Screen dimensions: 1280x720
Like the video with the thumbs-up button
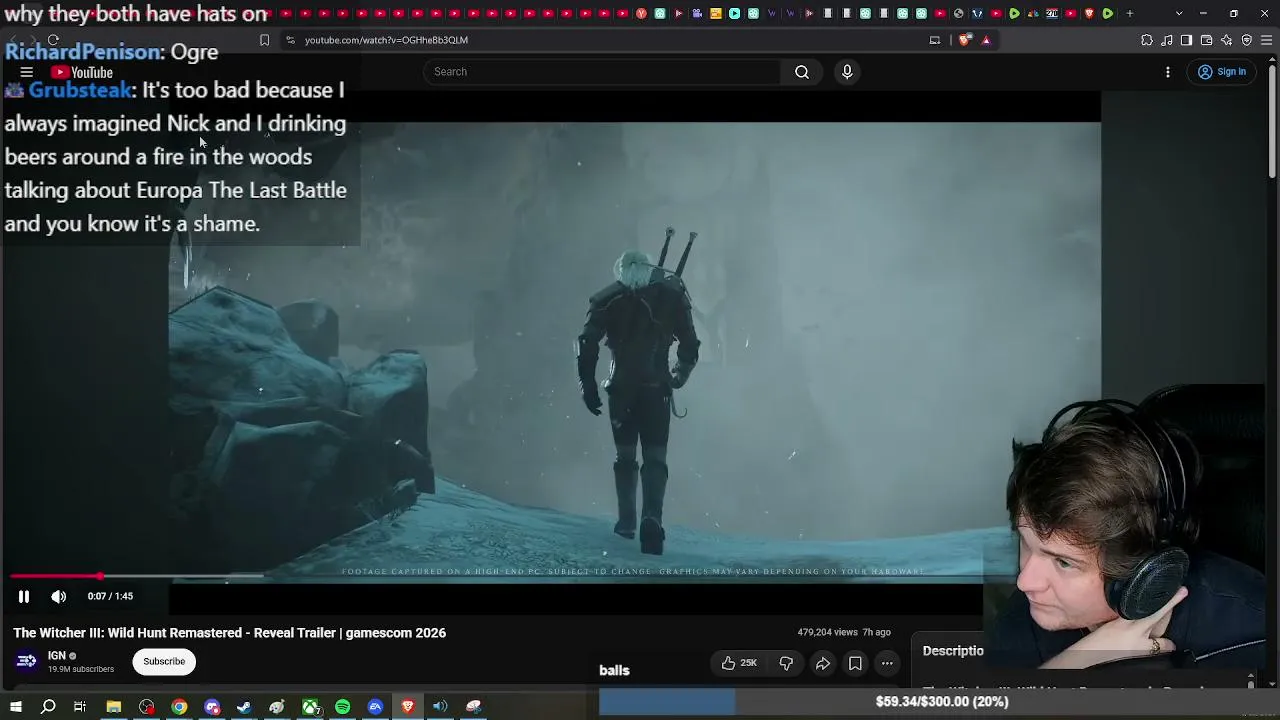[x=739, y=663]
